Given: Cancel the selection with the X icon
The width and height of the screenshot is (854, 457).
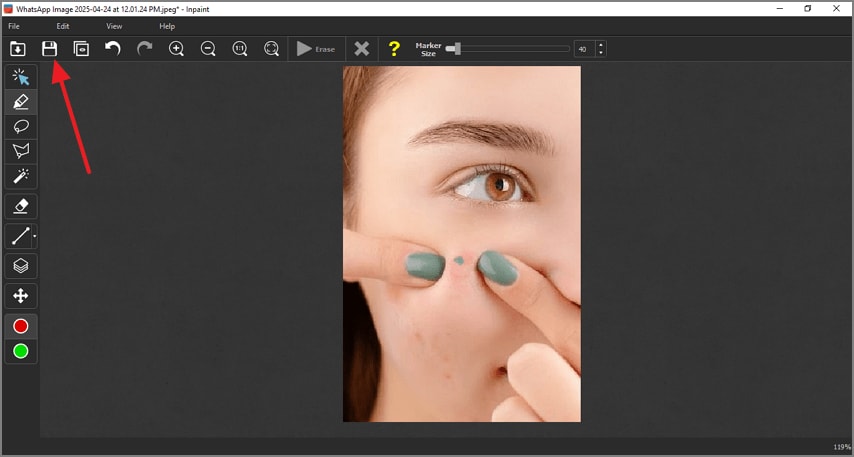Looking at the screenshot, I should point(362,49).
